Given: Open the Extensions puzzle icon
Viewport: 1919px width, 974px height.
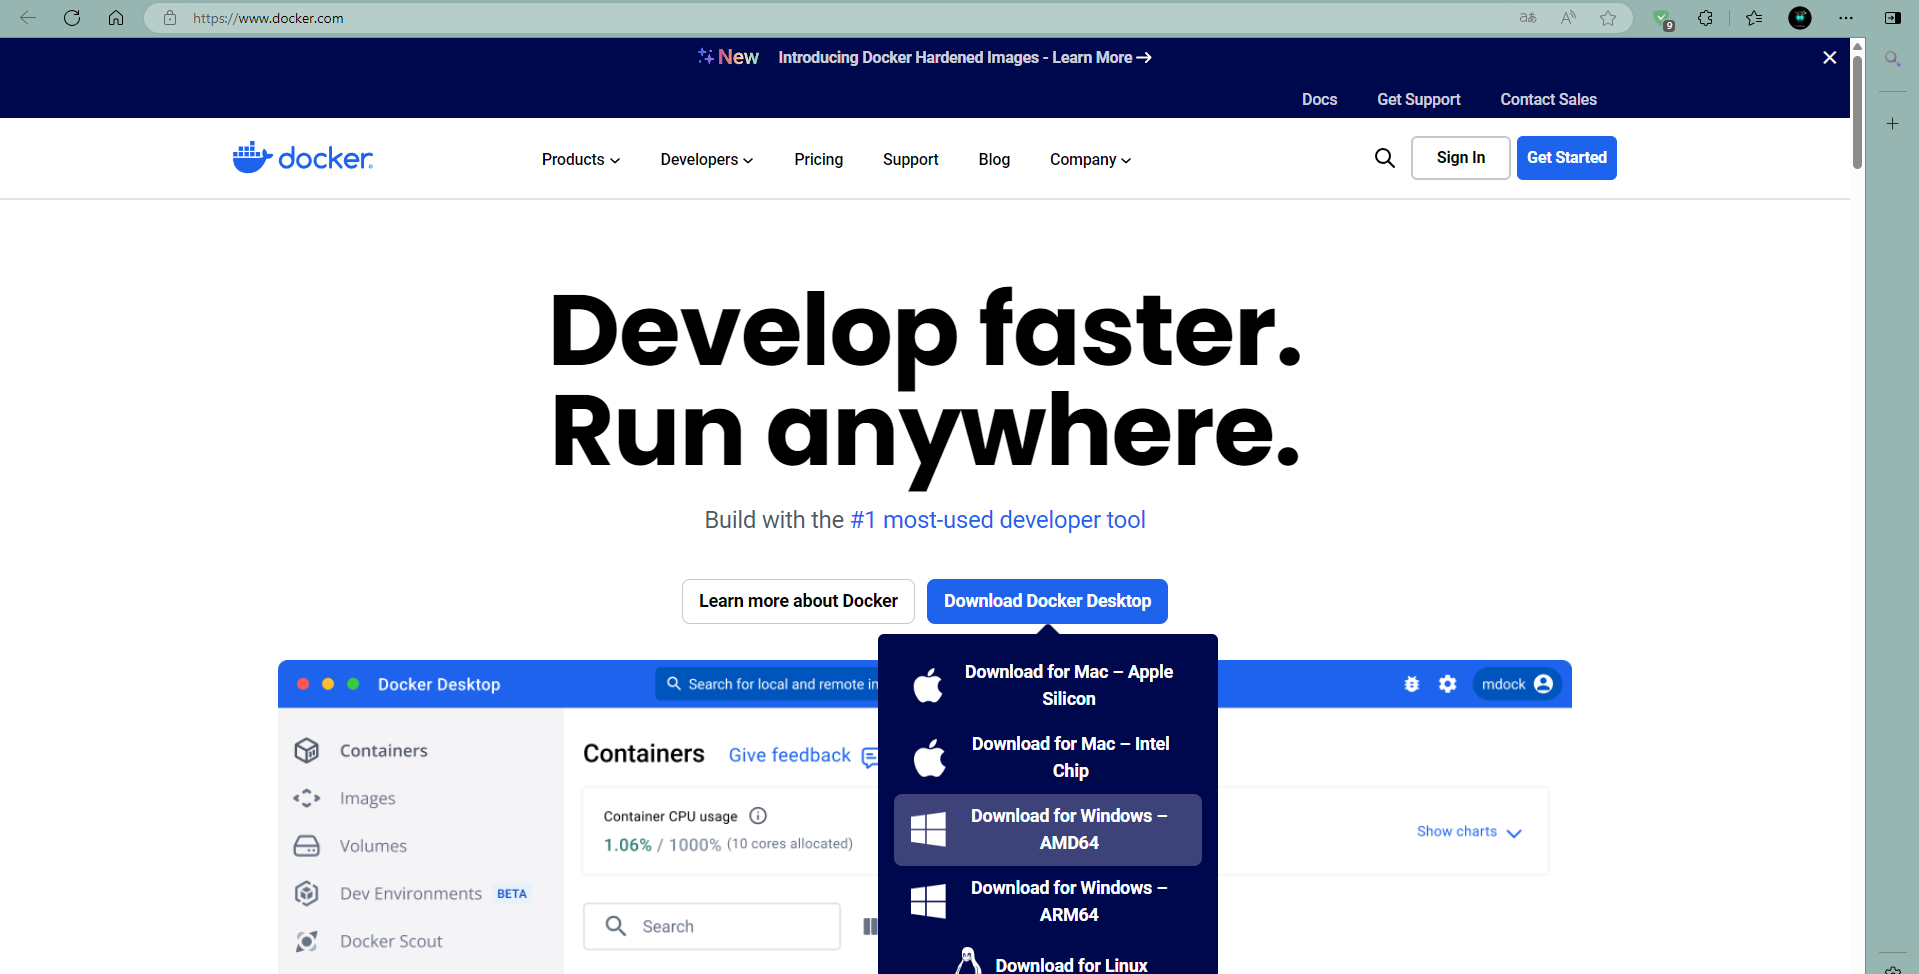Looking at the screenshot, I should pyautogui.click(x=1706, y=18).
